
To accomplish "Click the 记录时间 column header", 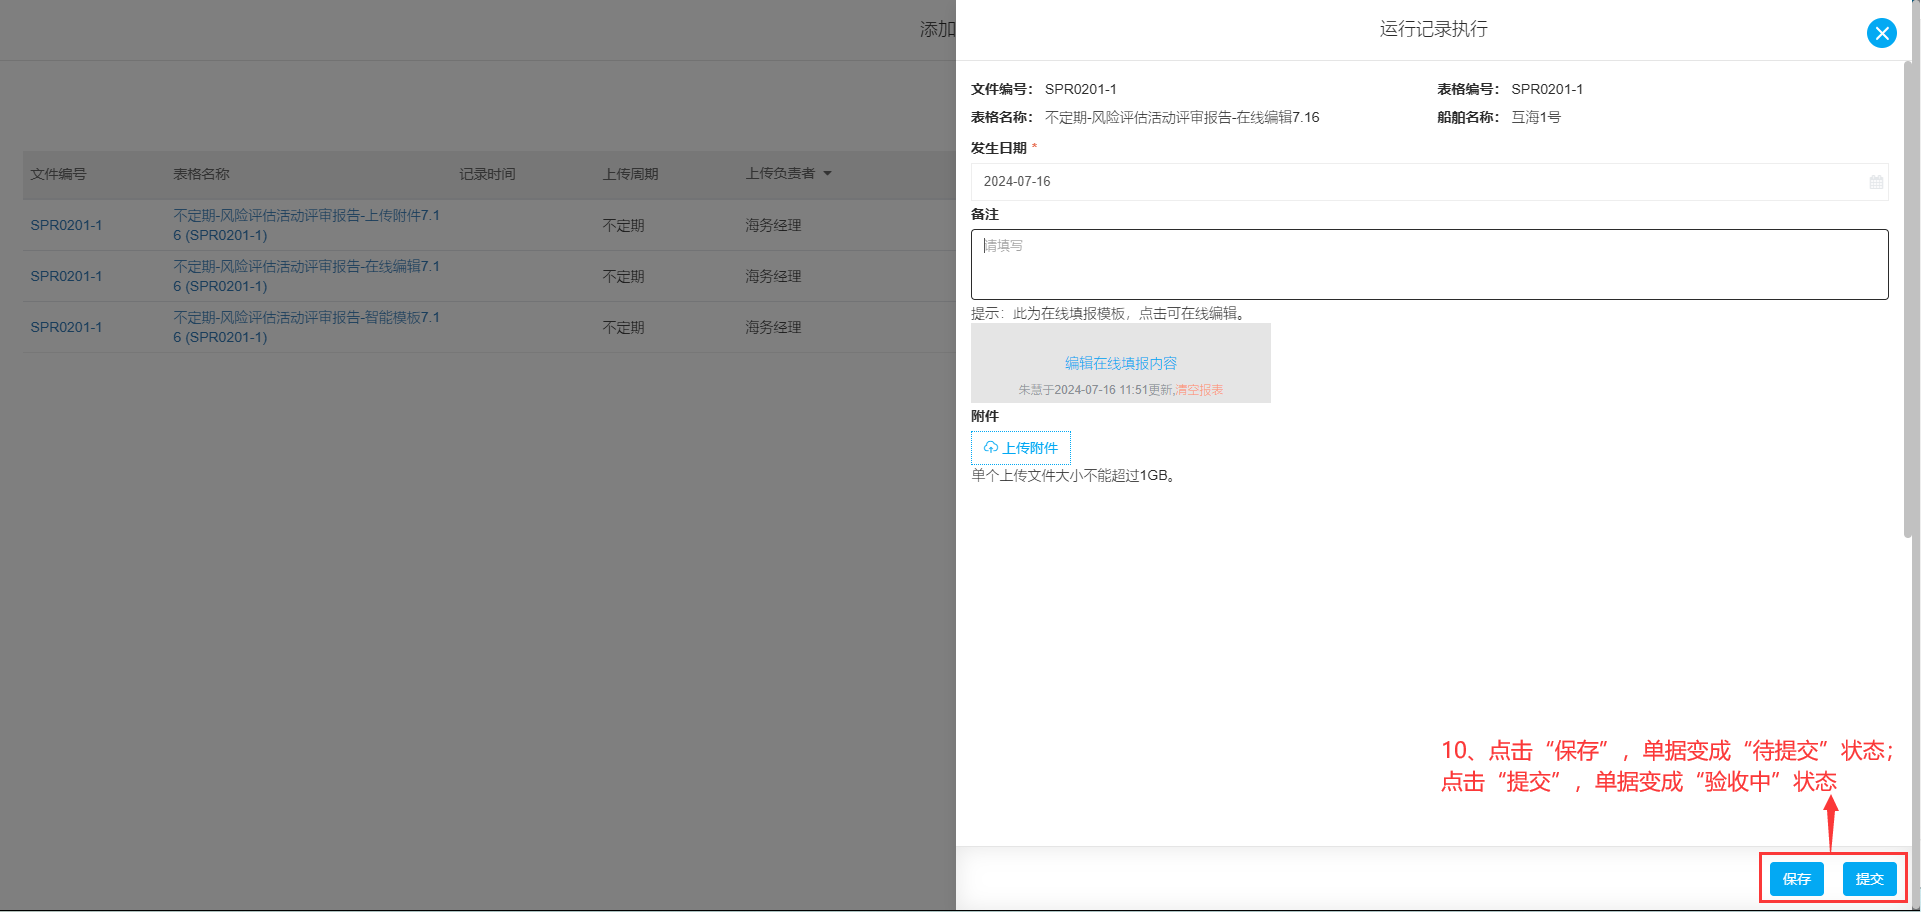I will point(487,174).
